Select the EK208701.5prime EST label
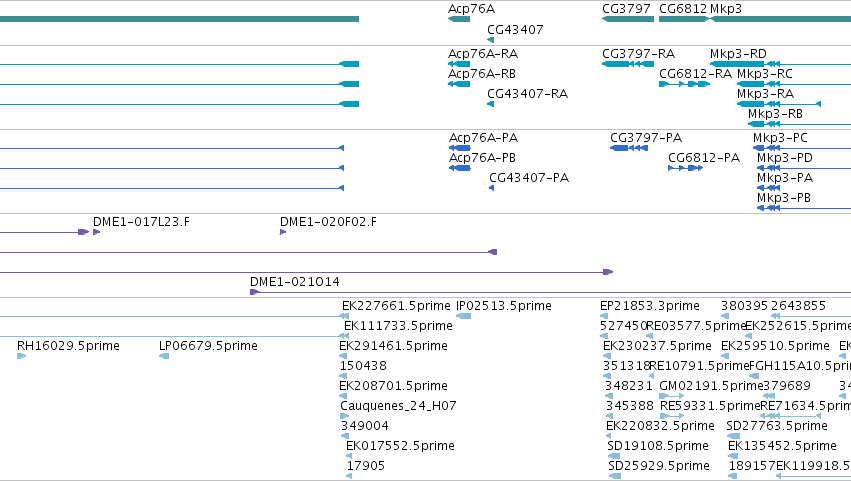This screenshot has width=851, height=481. 393,386
